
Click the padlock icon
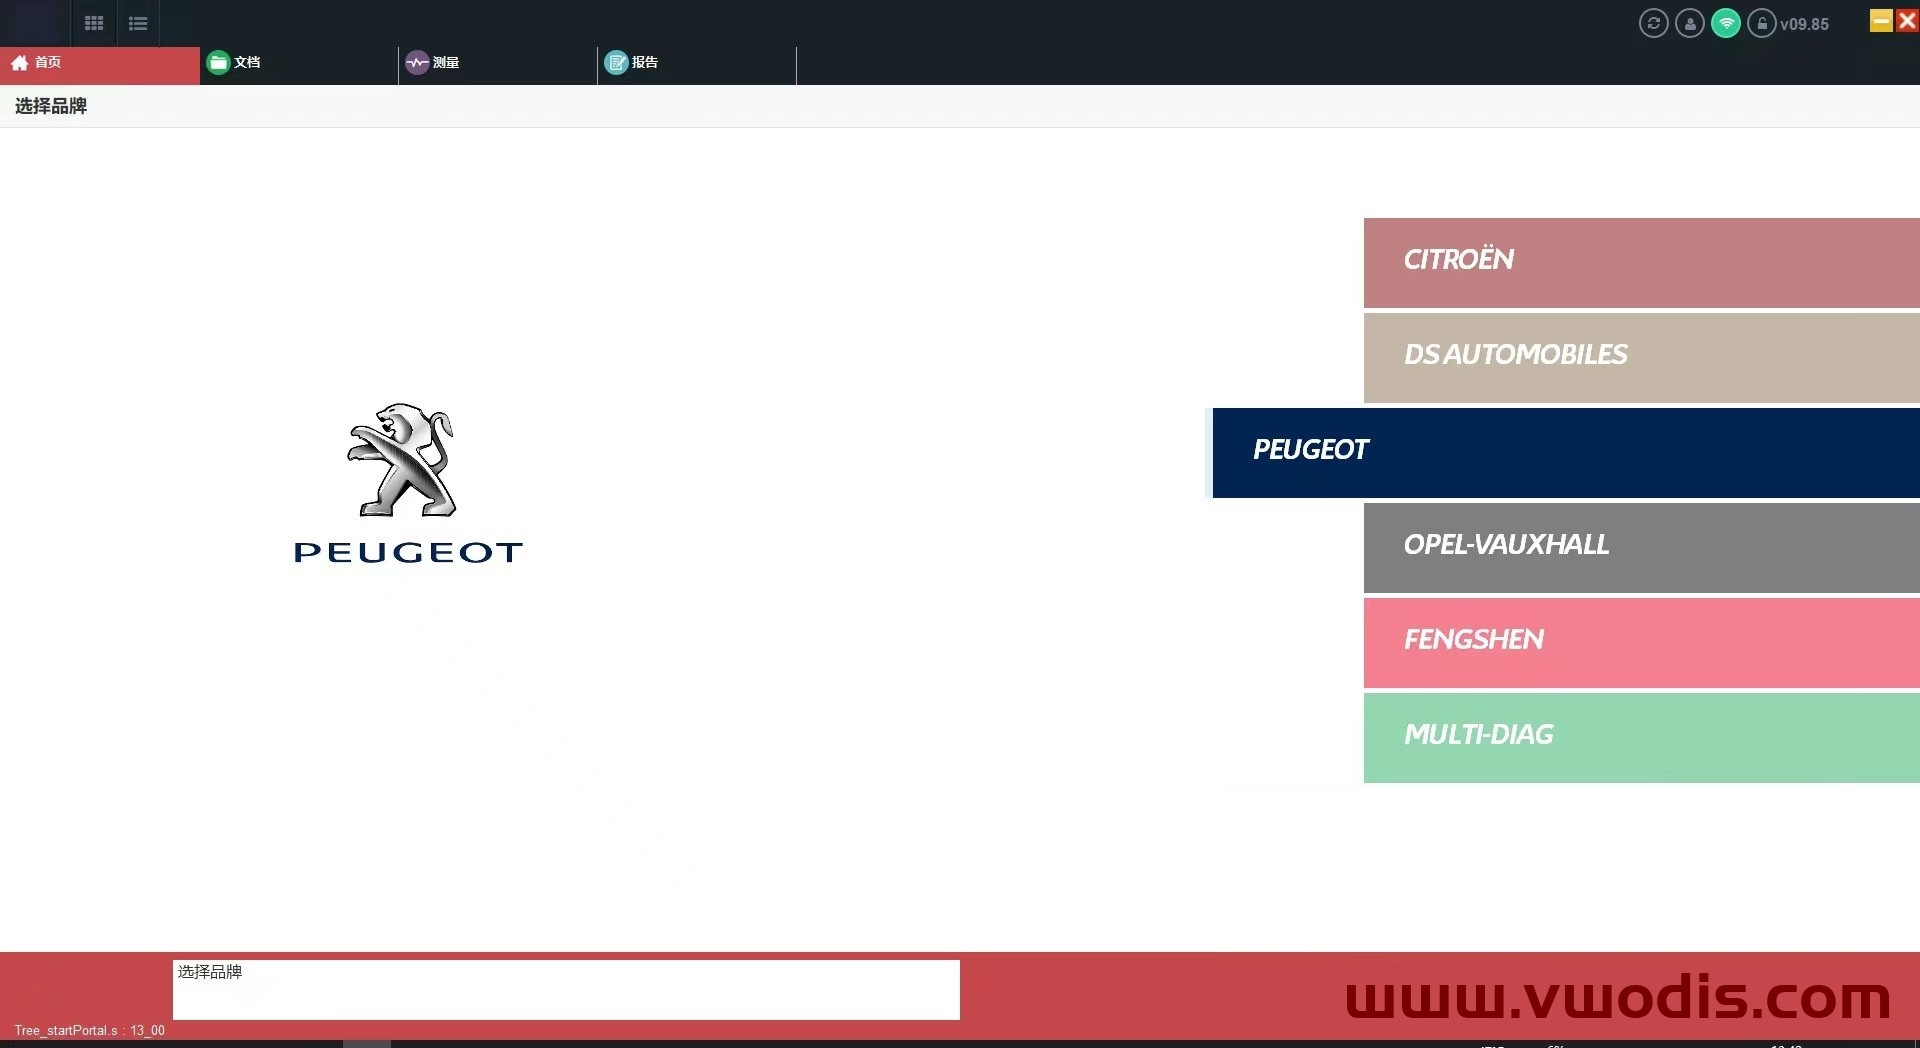tap(1762, 23)
